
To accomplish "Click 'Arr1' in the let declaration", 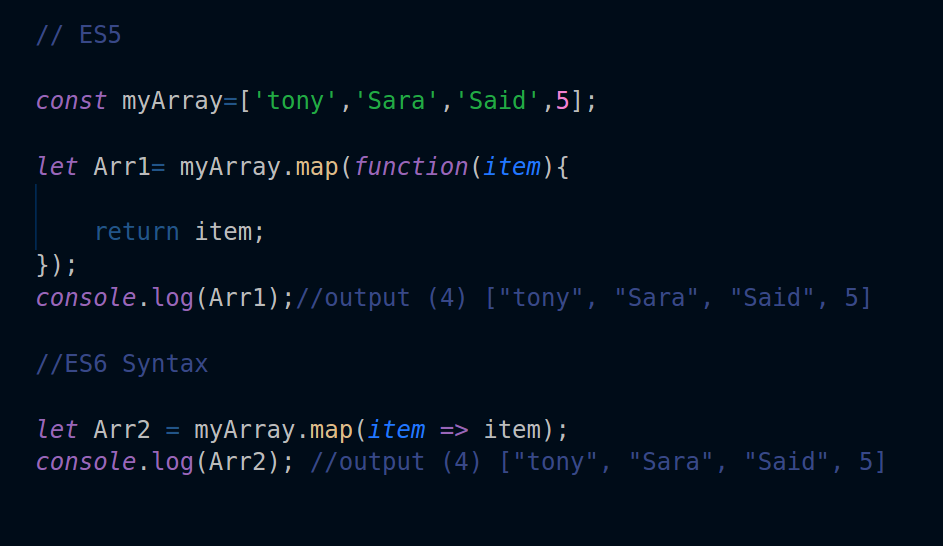I will pyautogui.click(x=121, y=167).
